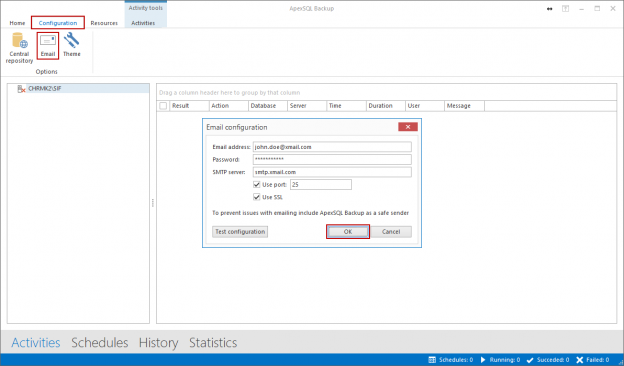Open the Activities bottom view
624x366 pixels.
[36, 343]
